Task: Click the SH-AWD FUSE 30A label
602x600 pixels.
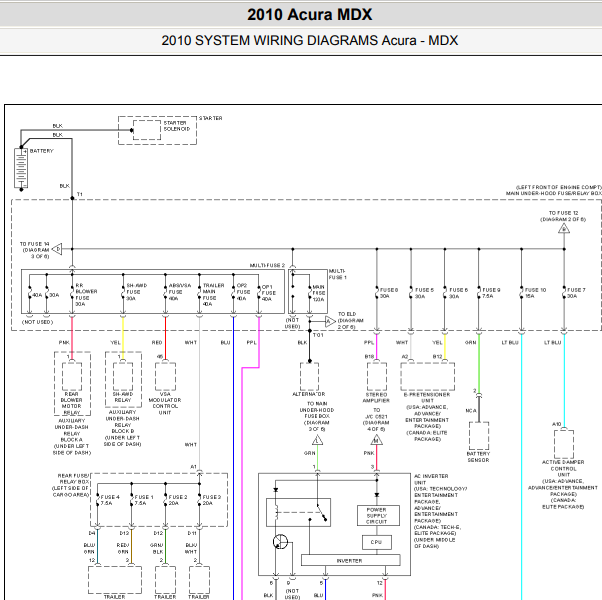Action: 137,292
